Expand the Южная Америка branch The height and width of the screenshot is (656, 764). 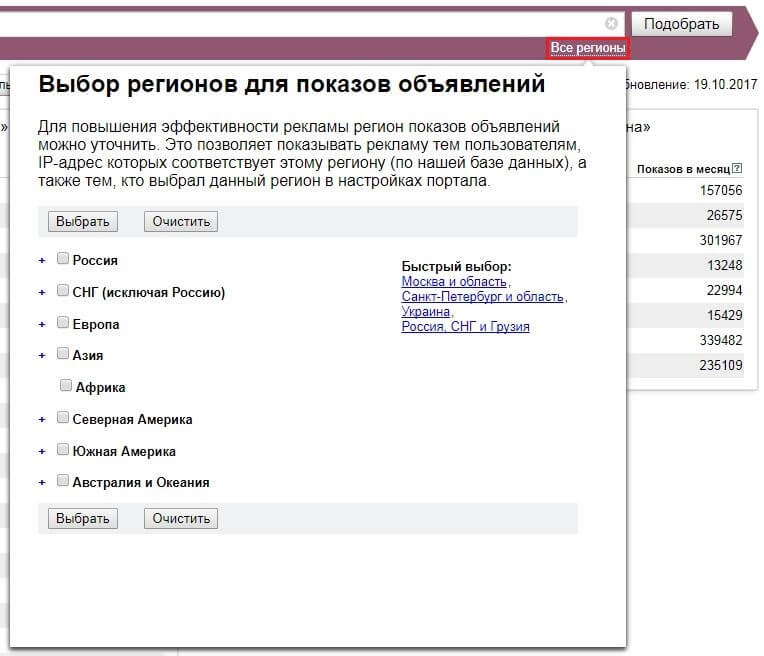point(42,451)
